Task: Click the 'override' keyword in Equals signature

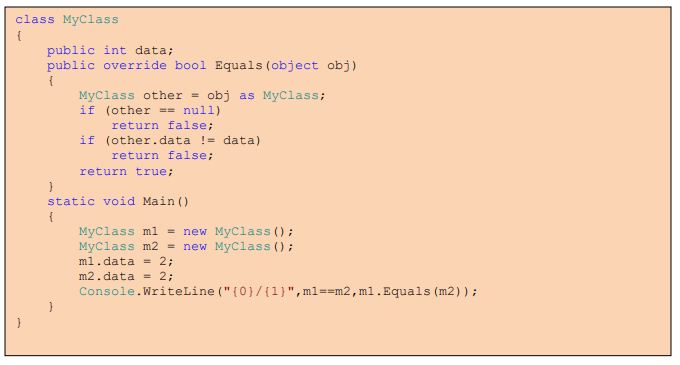Action: tap(135, 65)
